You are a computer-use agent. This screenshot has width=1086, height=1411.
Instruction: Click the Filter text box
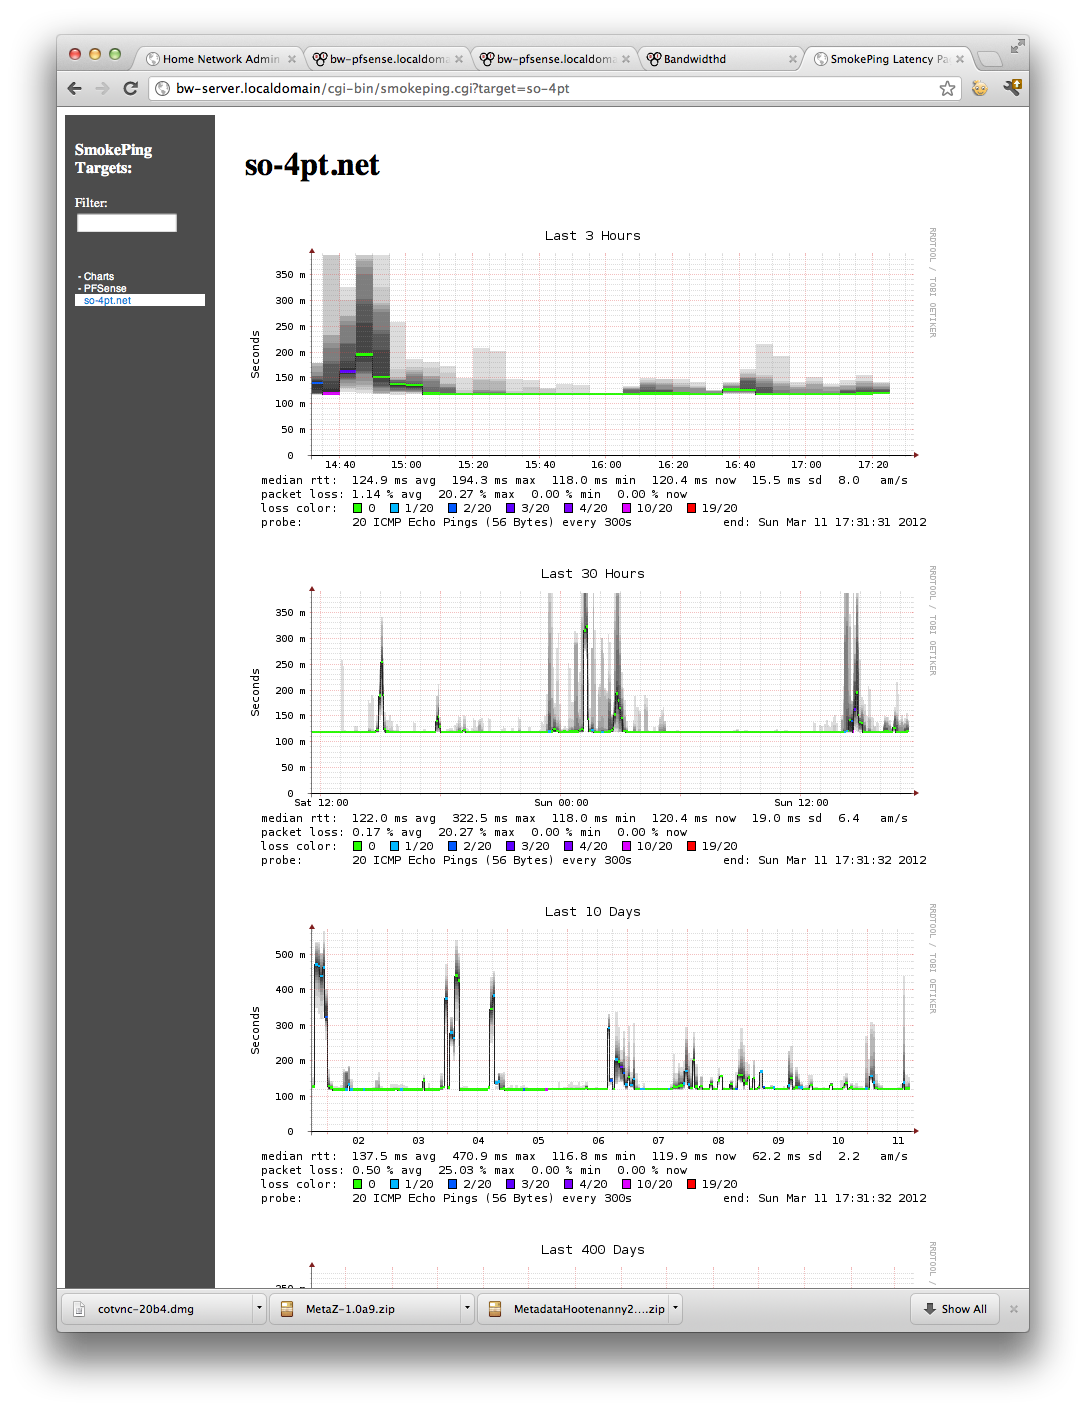pos(127,223)
